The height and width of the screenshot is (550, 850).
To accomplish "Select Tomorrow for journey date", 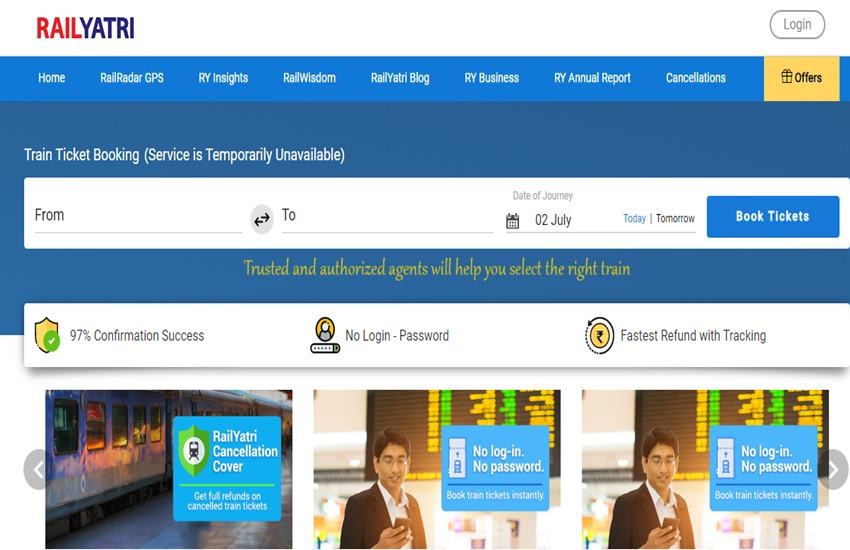I will tap(675, 218).
